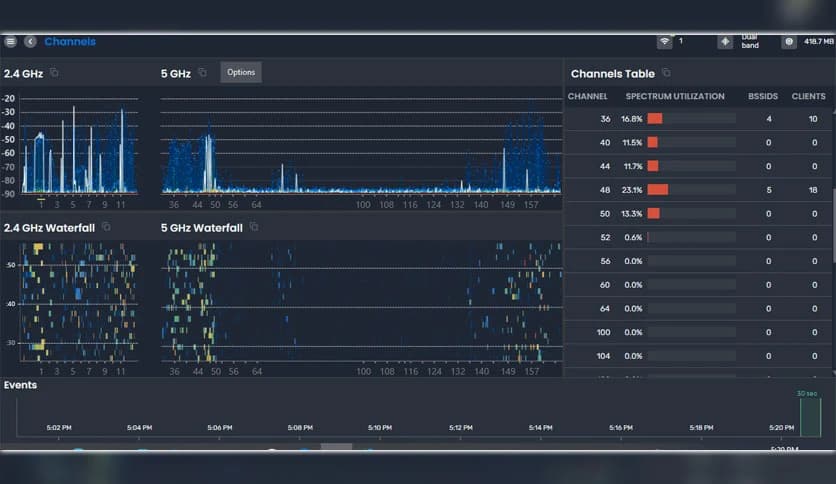Open the hamburger menu icon
836x484 pixels.
tap(10, 42)
